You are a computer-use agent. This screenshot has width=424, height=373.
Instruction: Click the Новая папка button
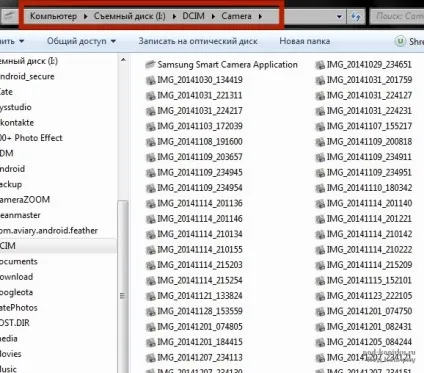[305, 41]
